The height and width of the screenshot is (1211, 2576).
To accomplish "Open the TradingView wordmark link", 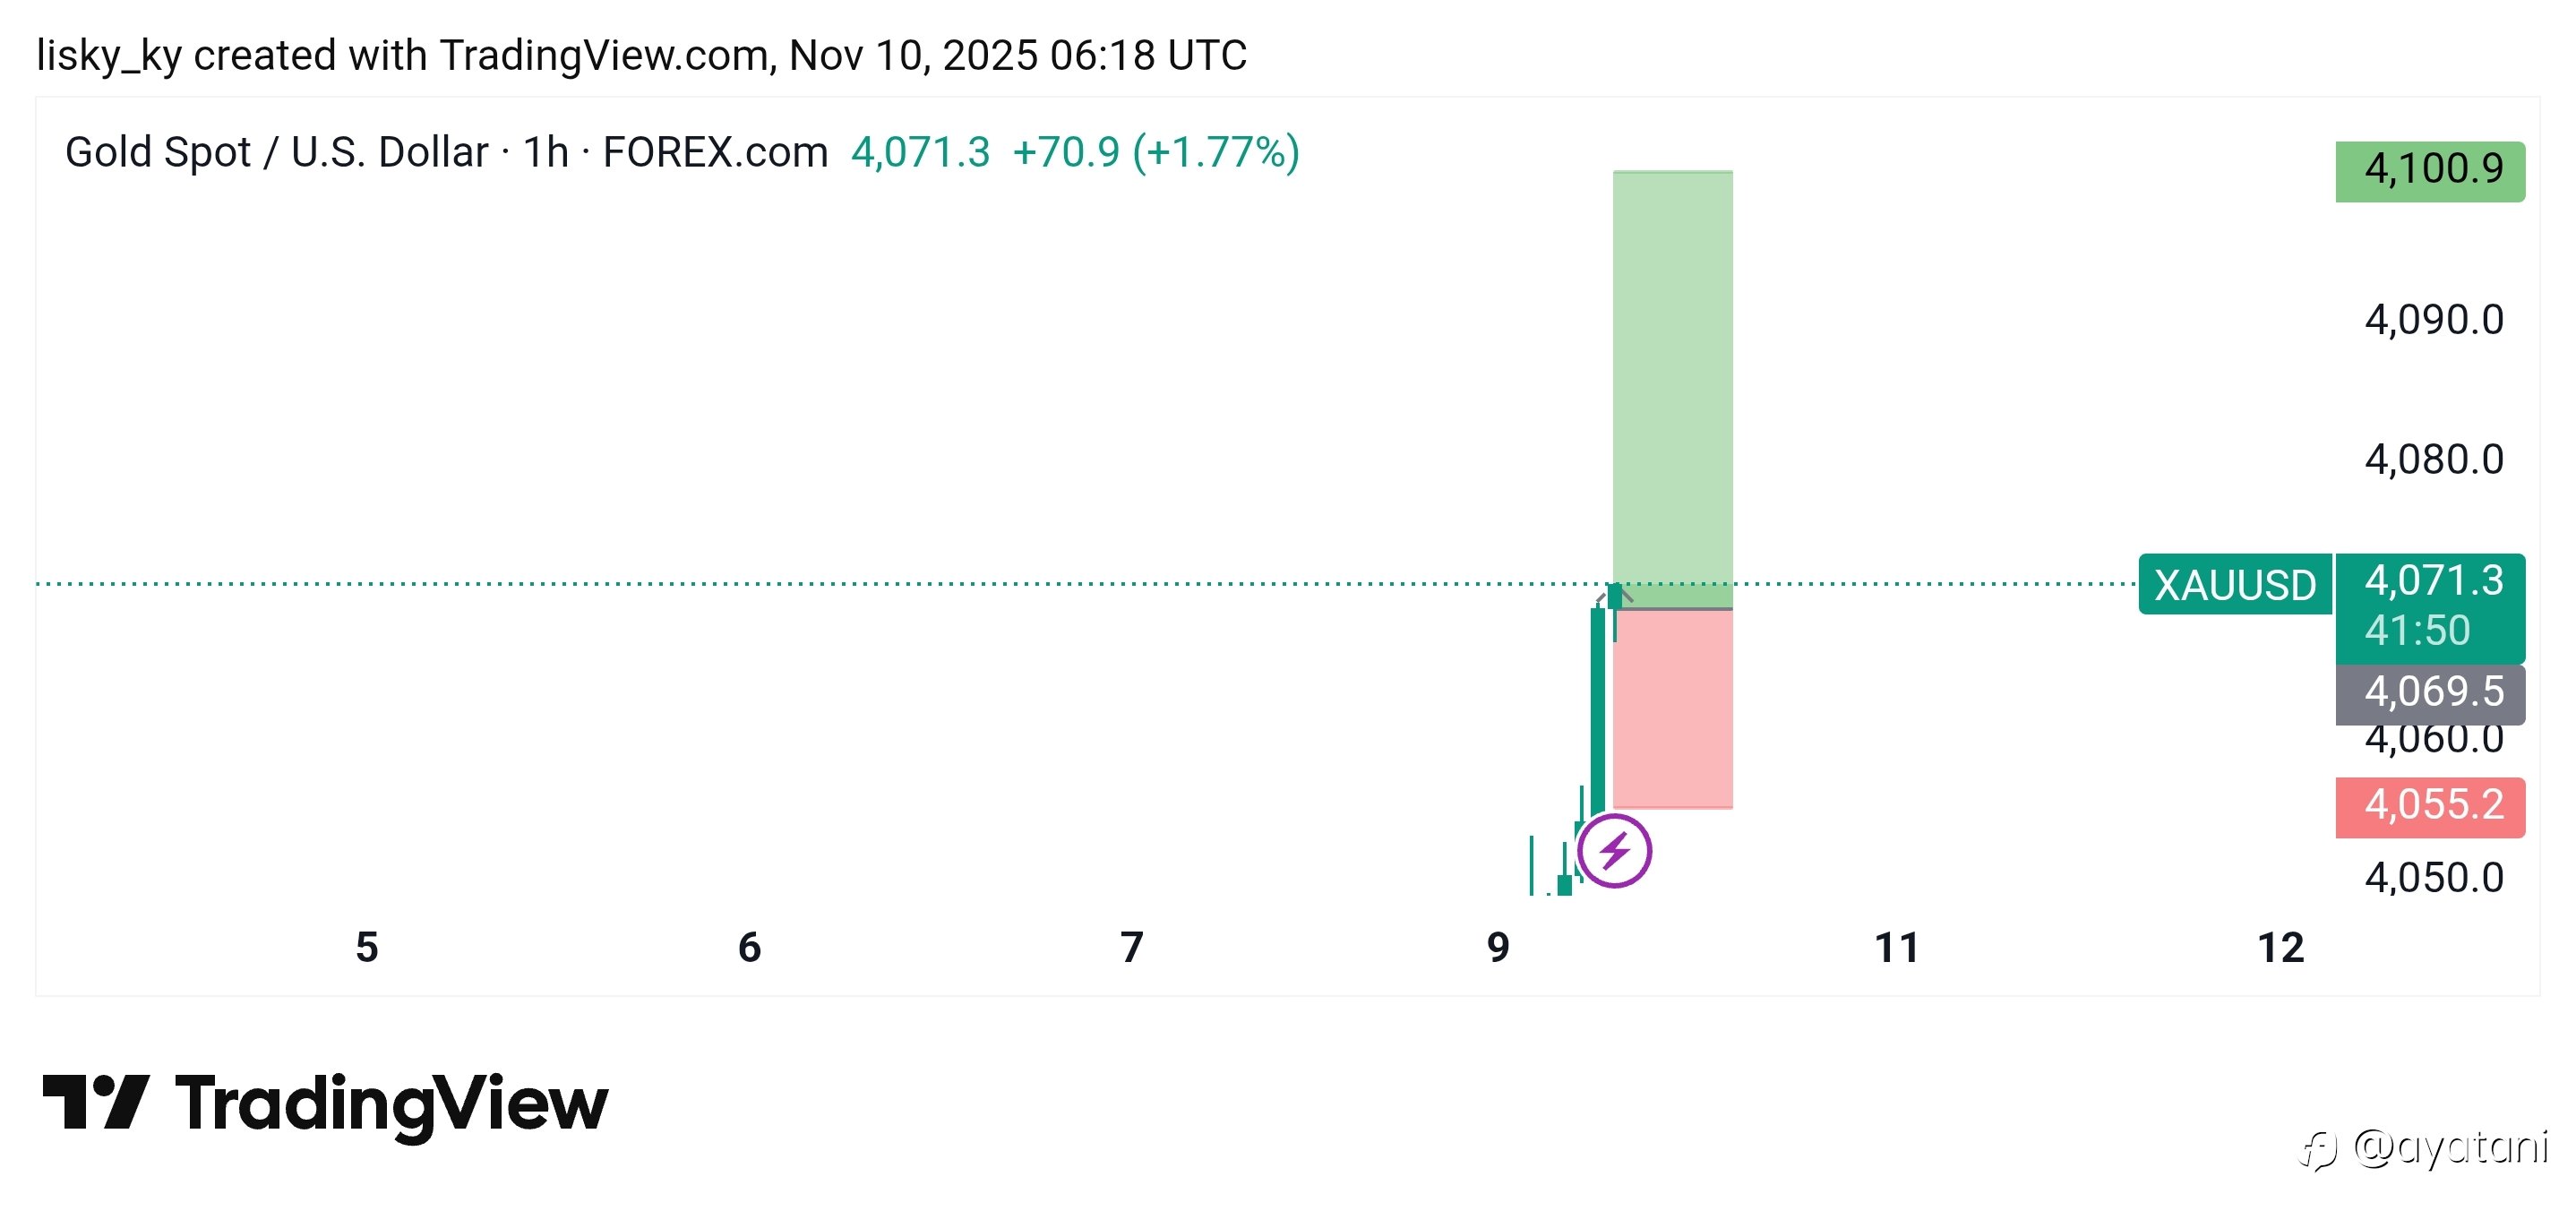I will (x=391, y=1104).
